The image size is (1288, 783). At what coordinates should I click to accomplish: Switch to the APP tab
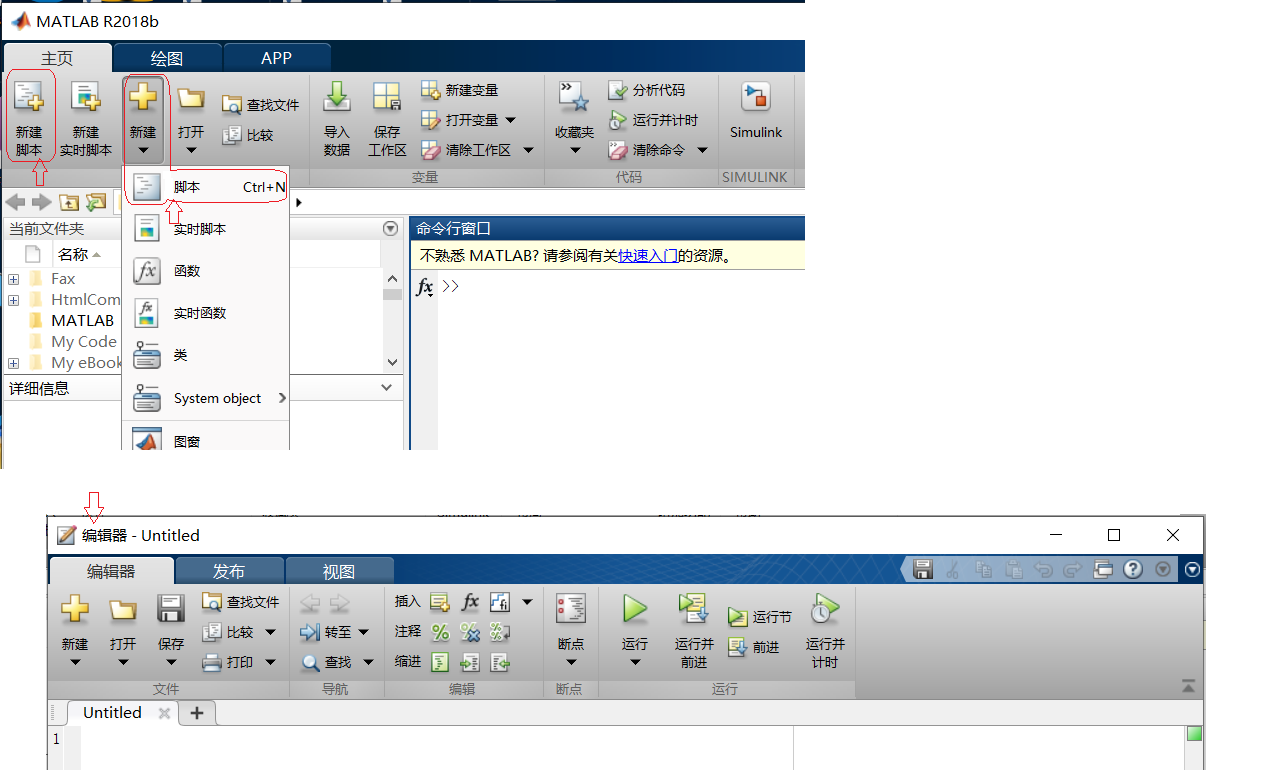click(x=276, y=58)
